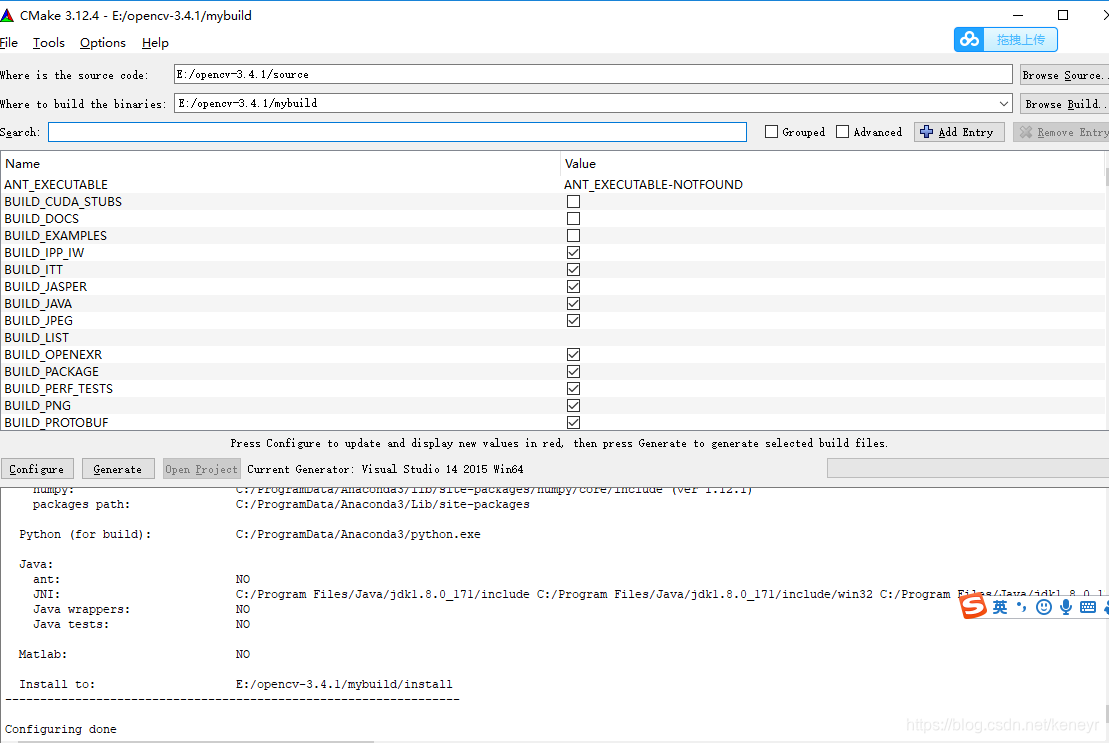Focus the Search input field
The width and height of the screenshot is (1109, 743).
click(x=397, y=131)
